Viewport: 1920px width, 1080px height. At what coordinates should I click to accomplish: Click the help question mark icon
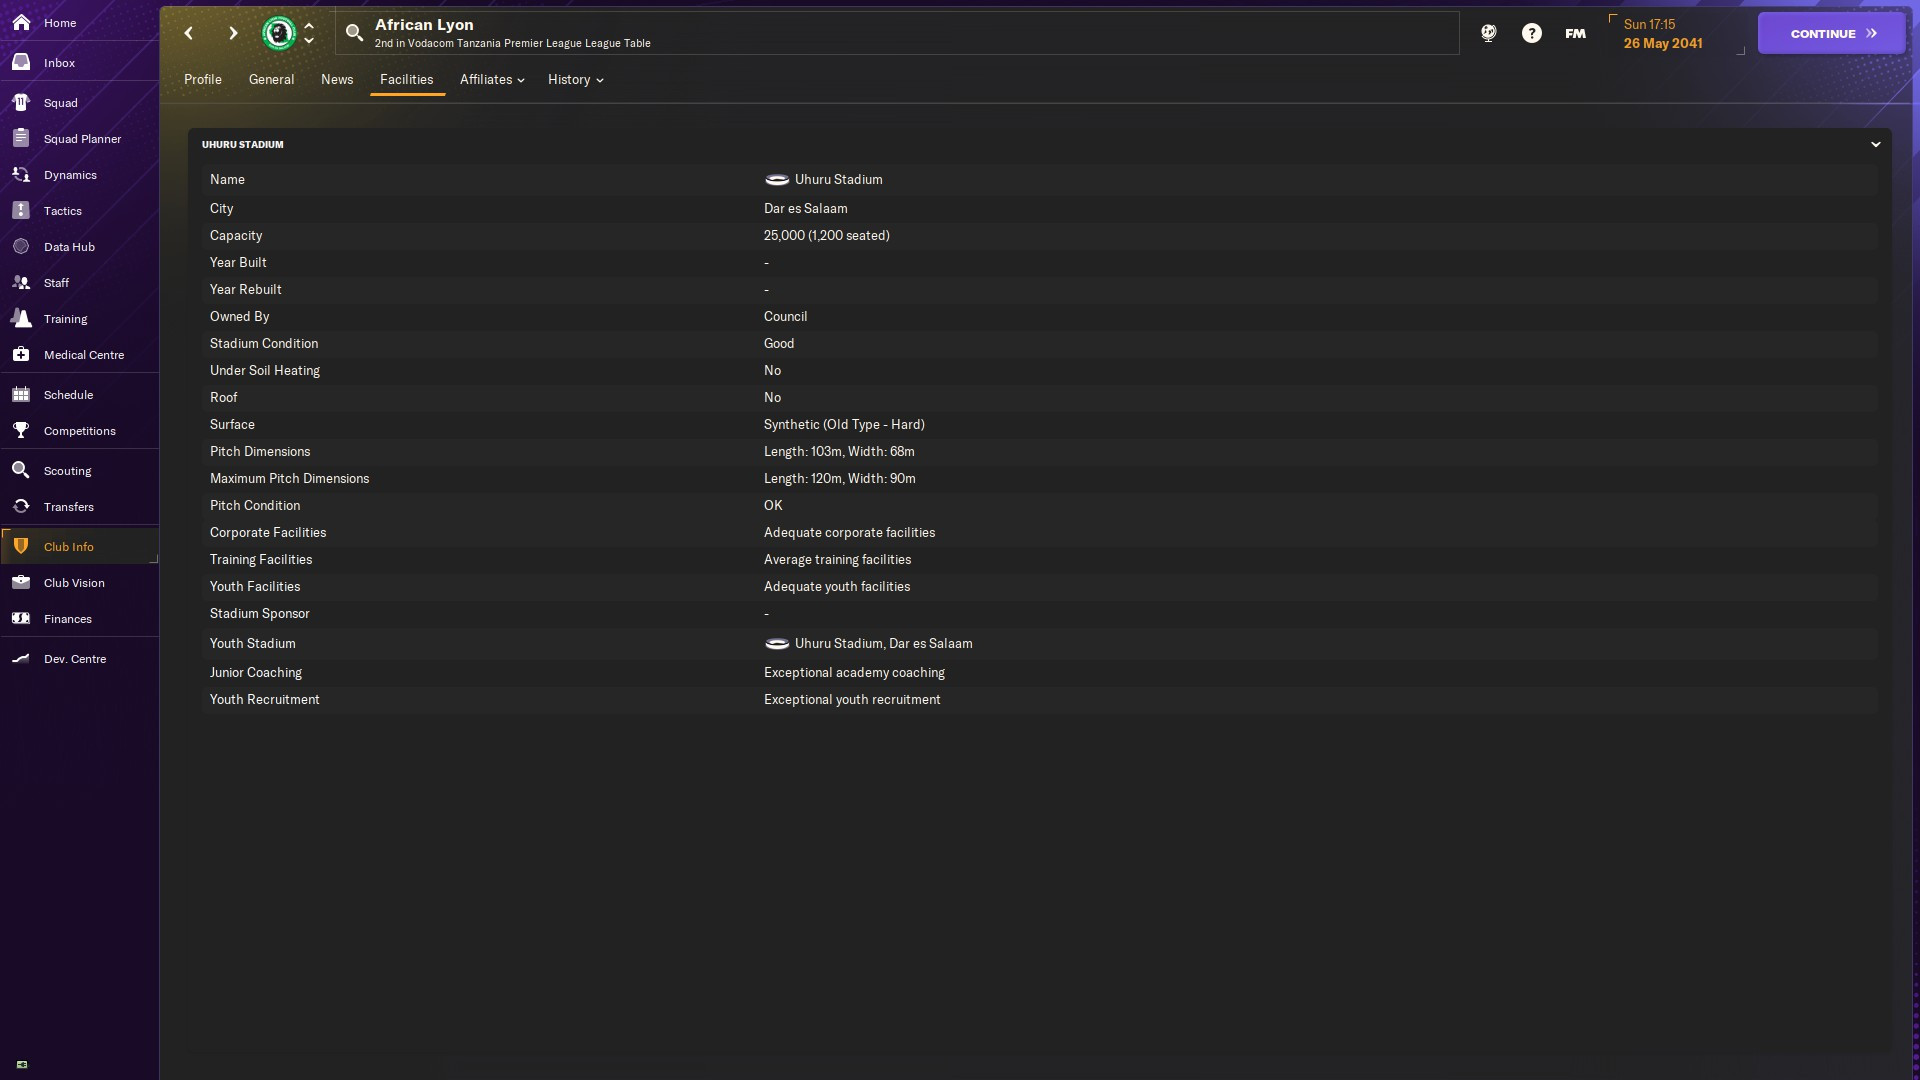click(x=1531, y=34)
